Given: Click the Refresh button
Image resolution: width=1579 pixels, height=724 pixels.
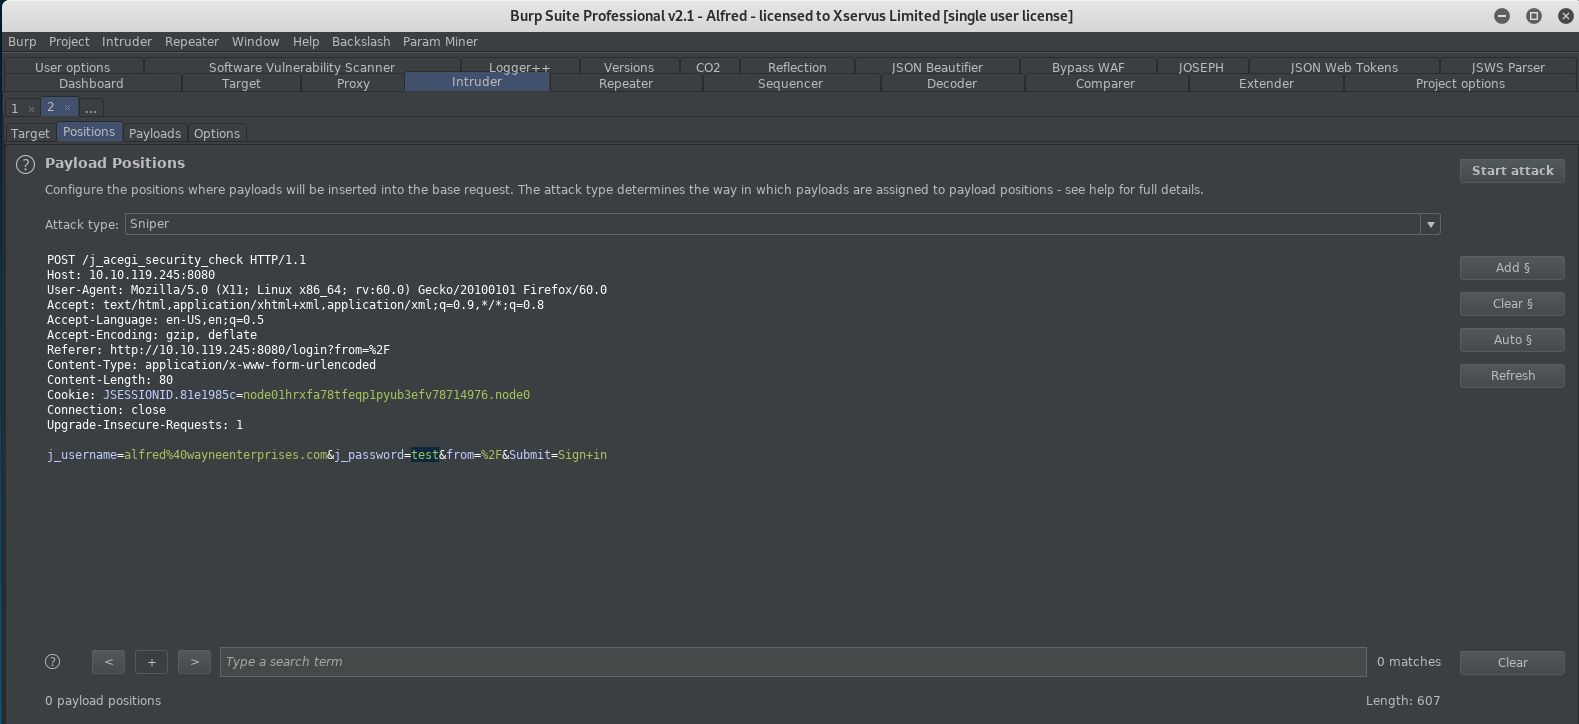Looking at the screenshot, I should (1512, 376).
